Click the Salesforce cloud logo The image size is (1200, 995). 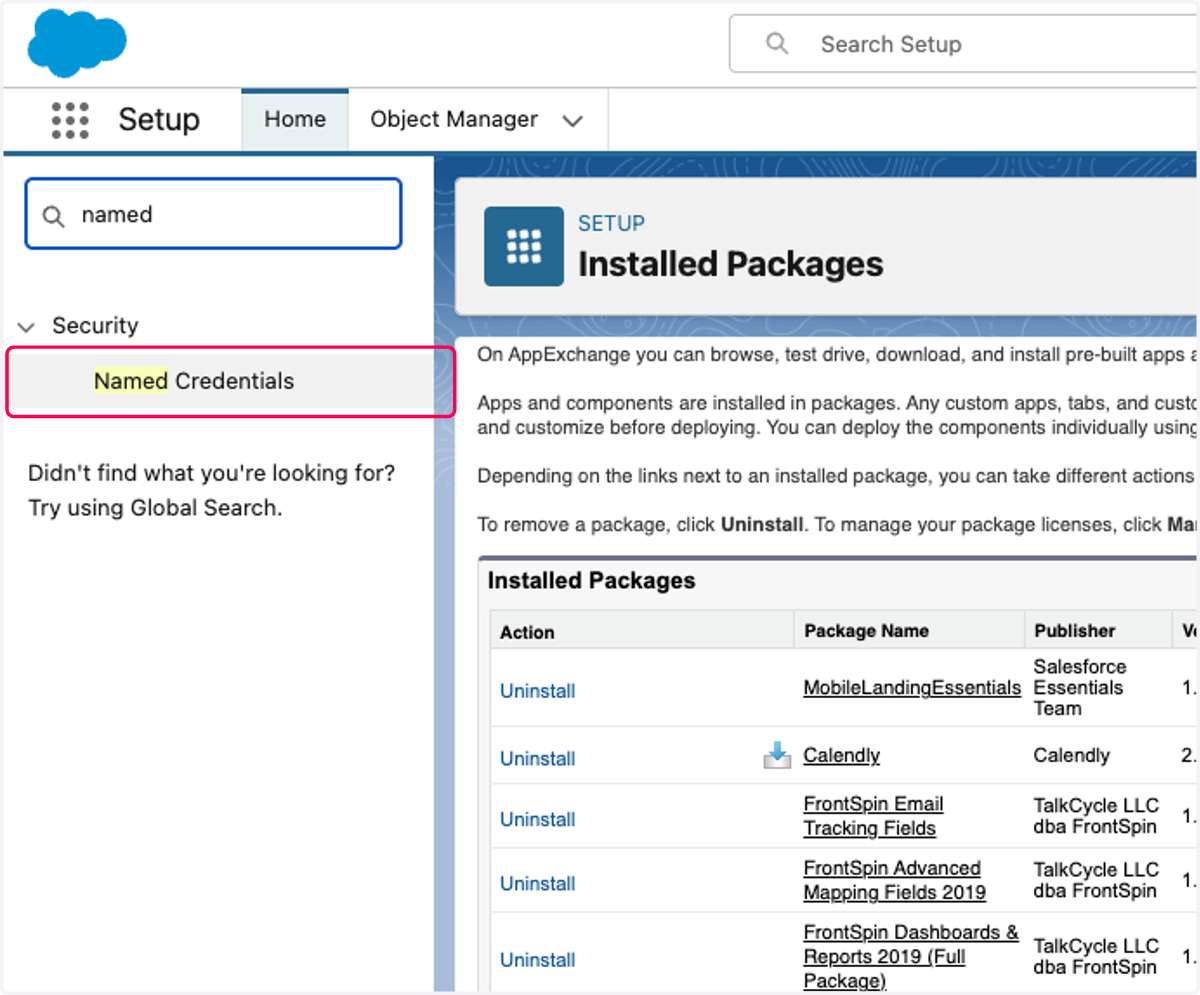77,44
